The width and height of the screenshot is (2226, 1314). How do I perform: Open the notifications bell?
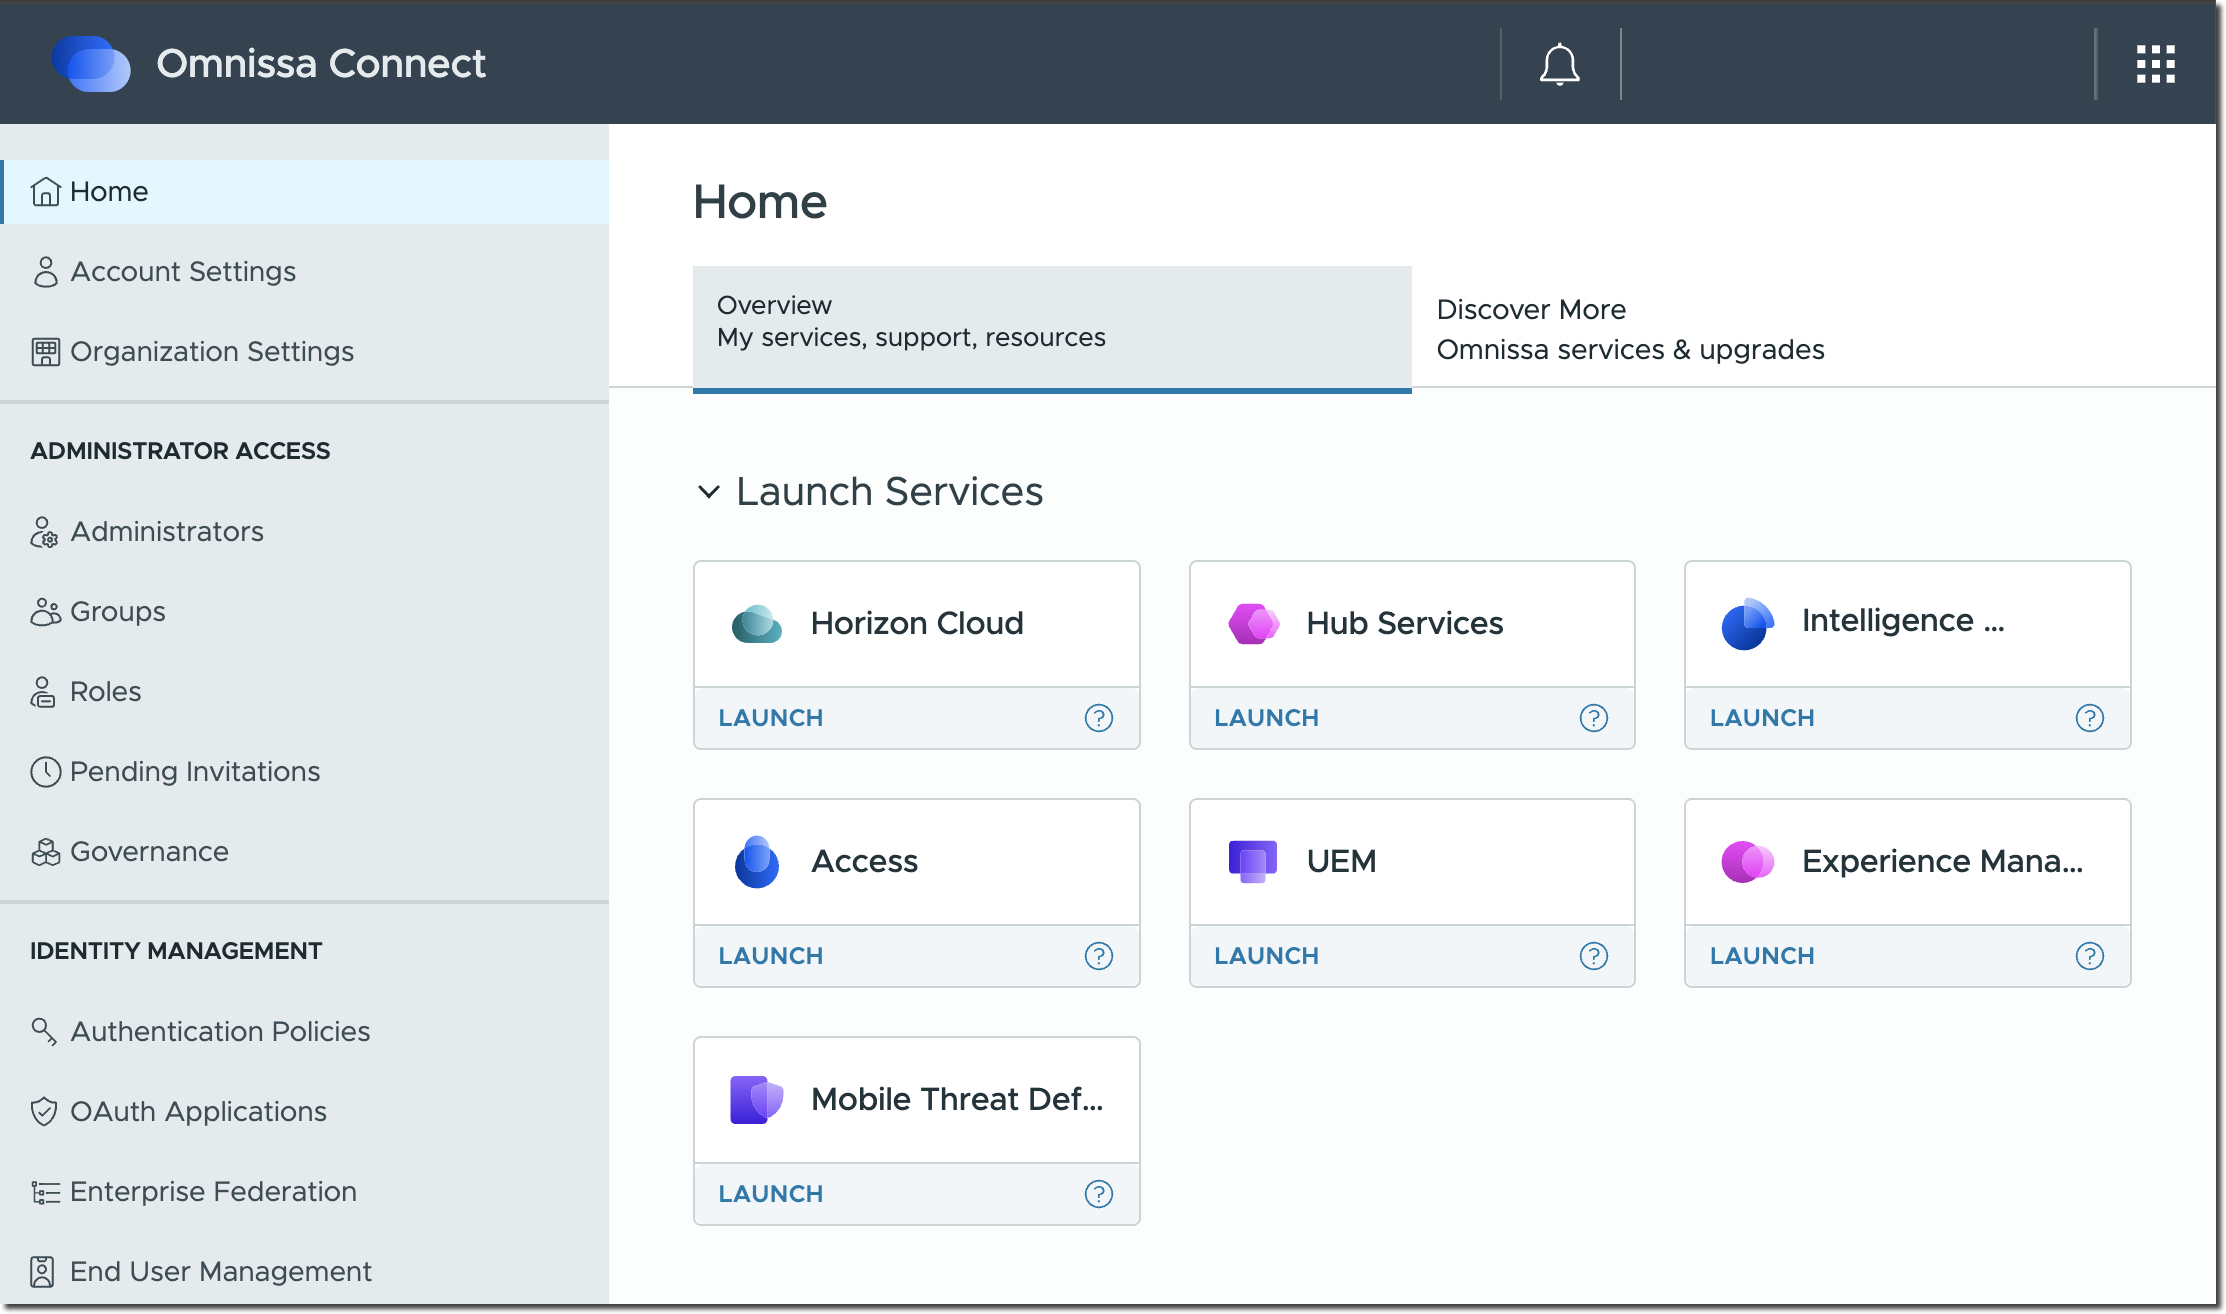1559,63
